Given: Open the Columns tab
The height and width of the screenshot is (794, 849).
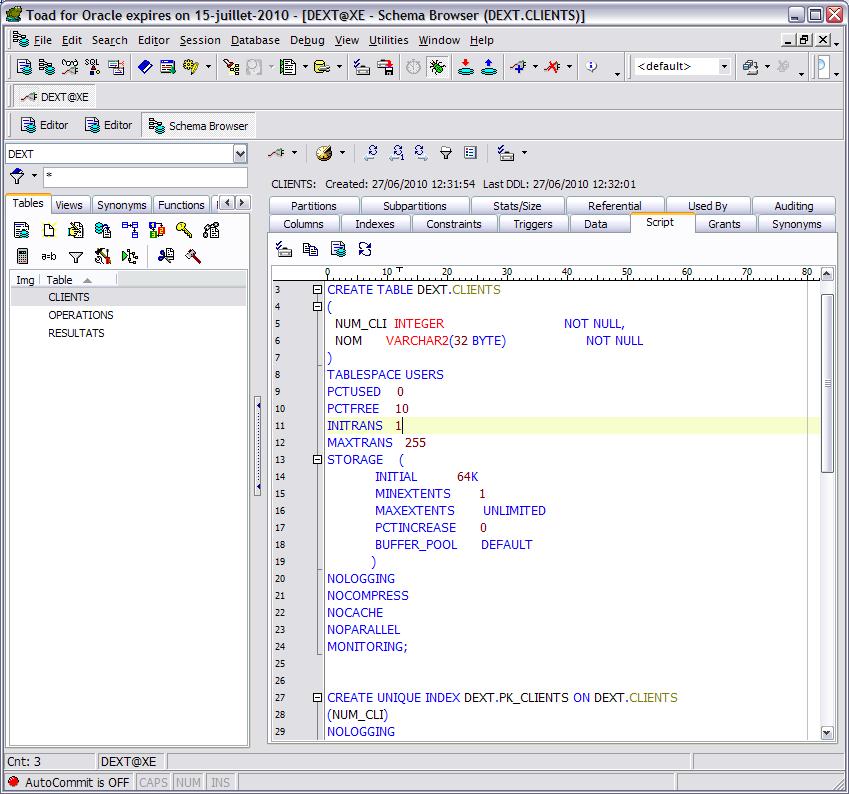Looking at the screenshot, I should [x=303, y=224].
